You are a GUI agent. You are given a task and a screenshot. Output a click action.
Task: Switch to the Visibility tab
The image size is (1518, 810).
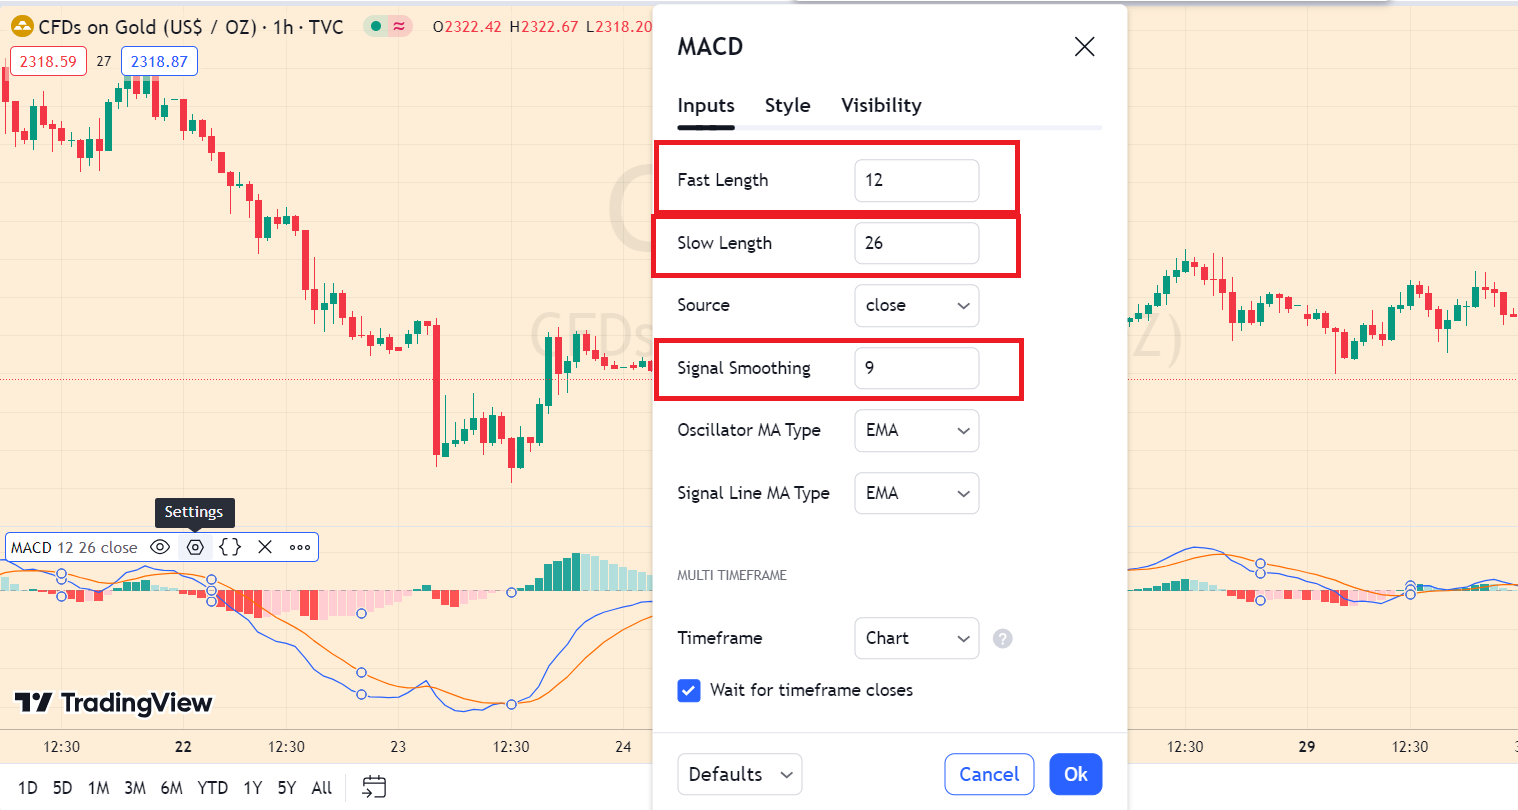881,105
